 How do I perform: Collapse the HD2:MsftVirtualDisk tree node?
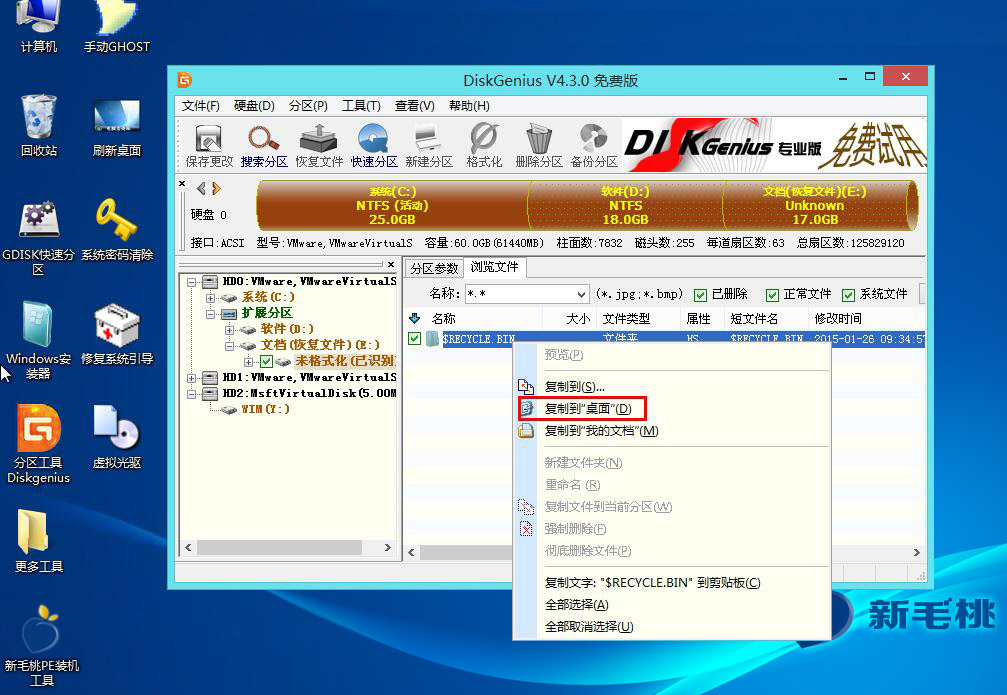(x=191, y=394)
